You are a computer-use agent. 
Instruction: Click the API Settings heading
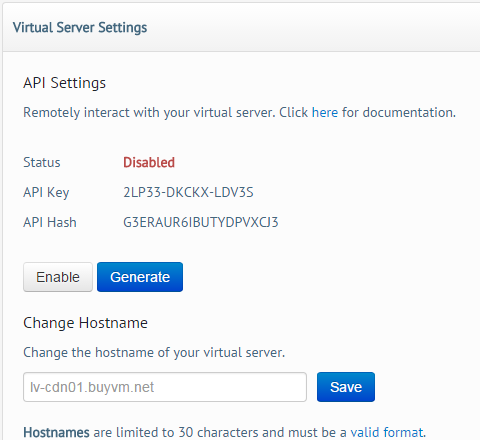[64, 83]
